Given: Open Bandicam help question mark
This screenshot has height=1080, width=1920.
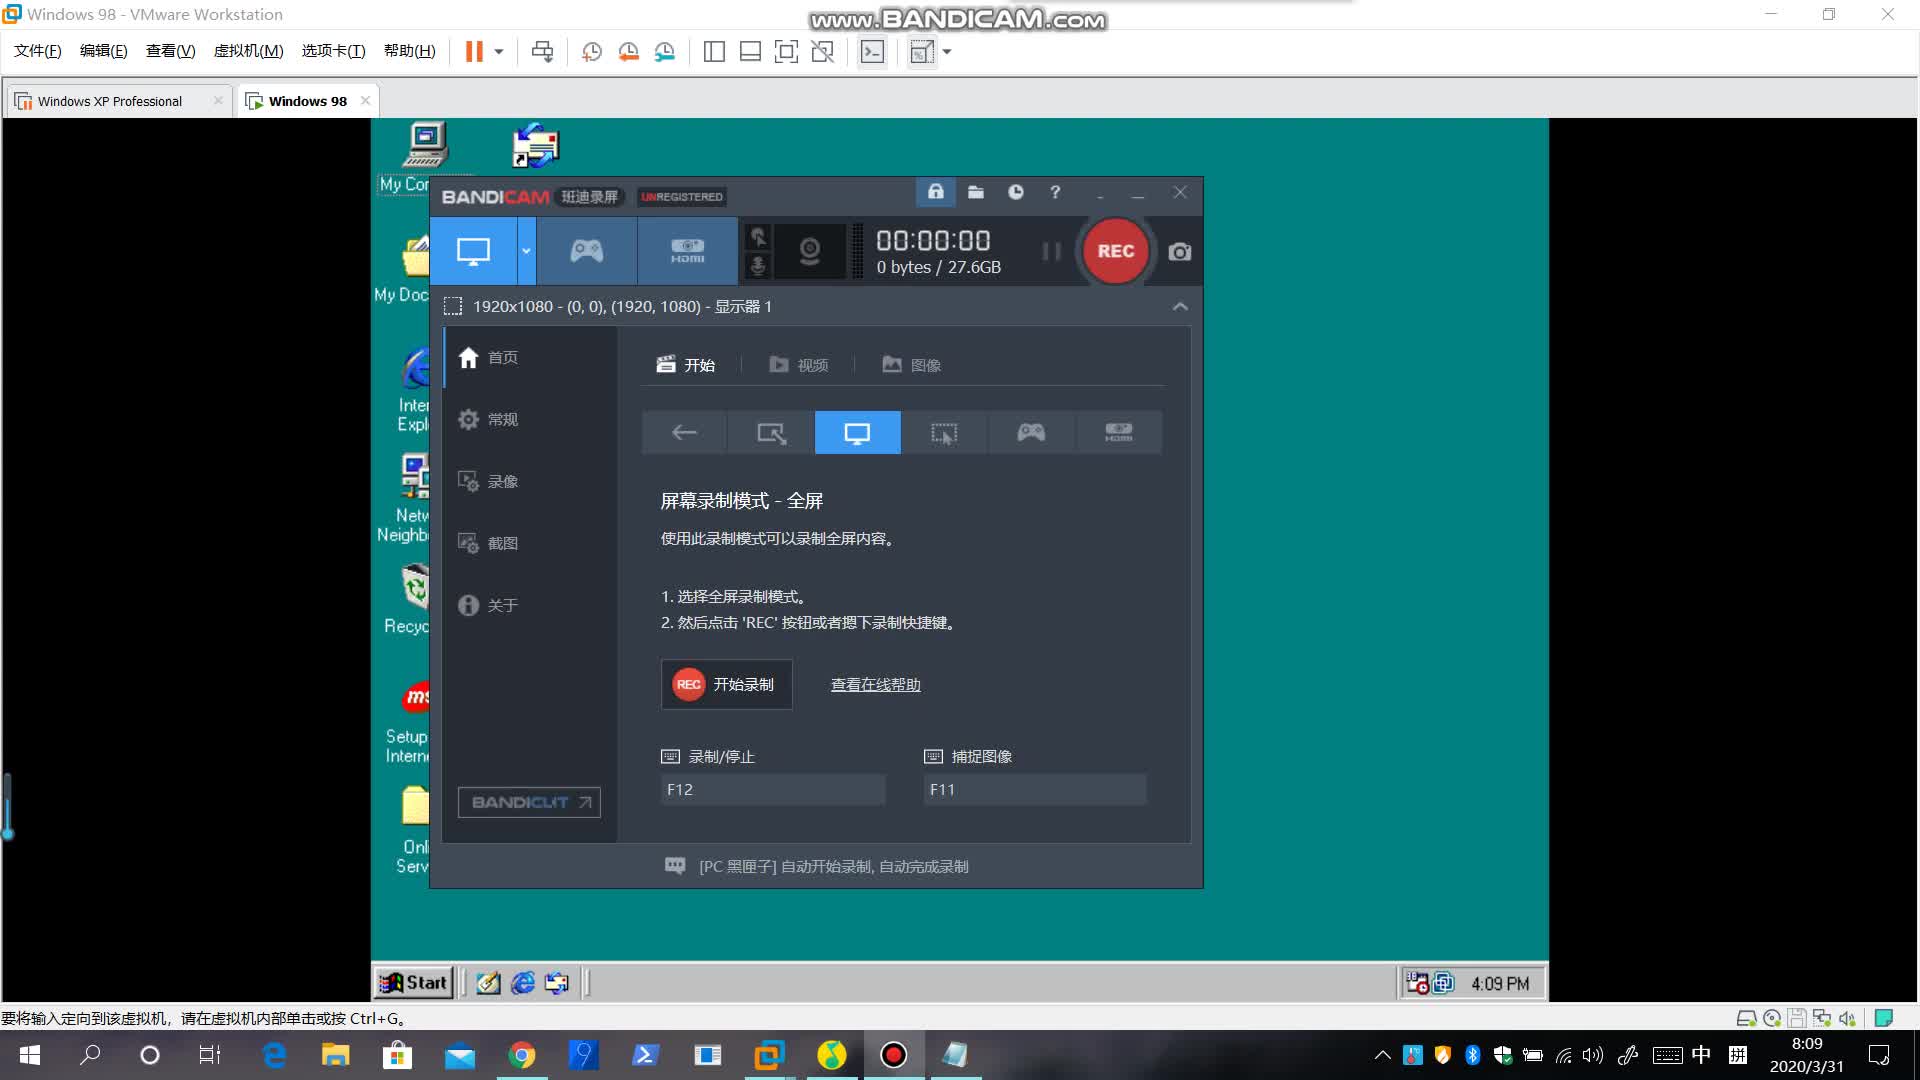Looking at the screenshot, I should click(1055, 192).
